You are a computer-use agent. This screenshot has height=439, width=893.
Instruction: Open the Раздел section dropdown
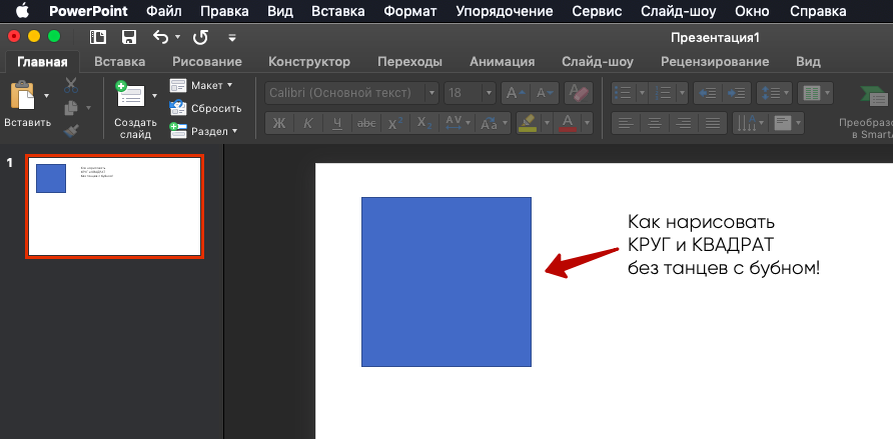click(203, 132)
